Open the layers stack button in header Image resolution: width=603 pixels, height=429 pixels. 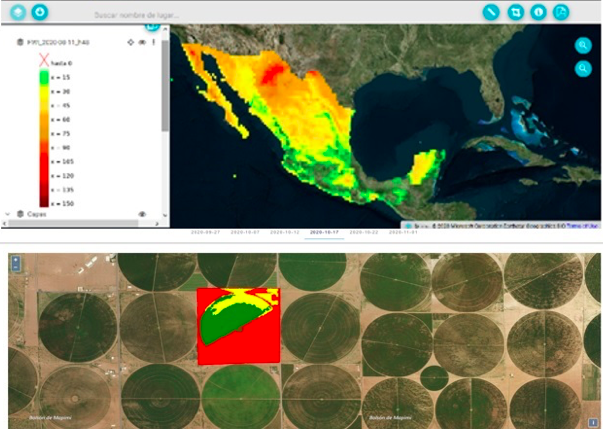(x=18, y=13)
